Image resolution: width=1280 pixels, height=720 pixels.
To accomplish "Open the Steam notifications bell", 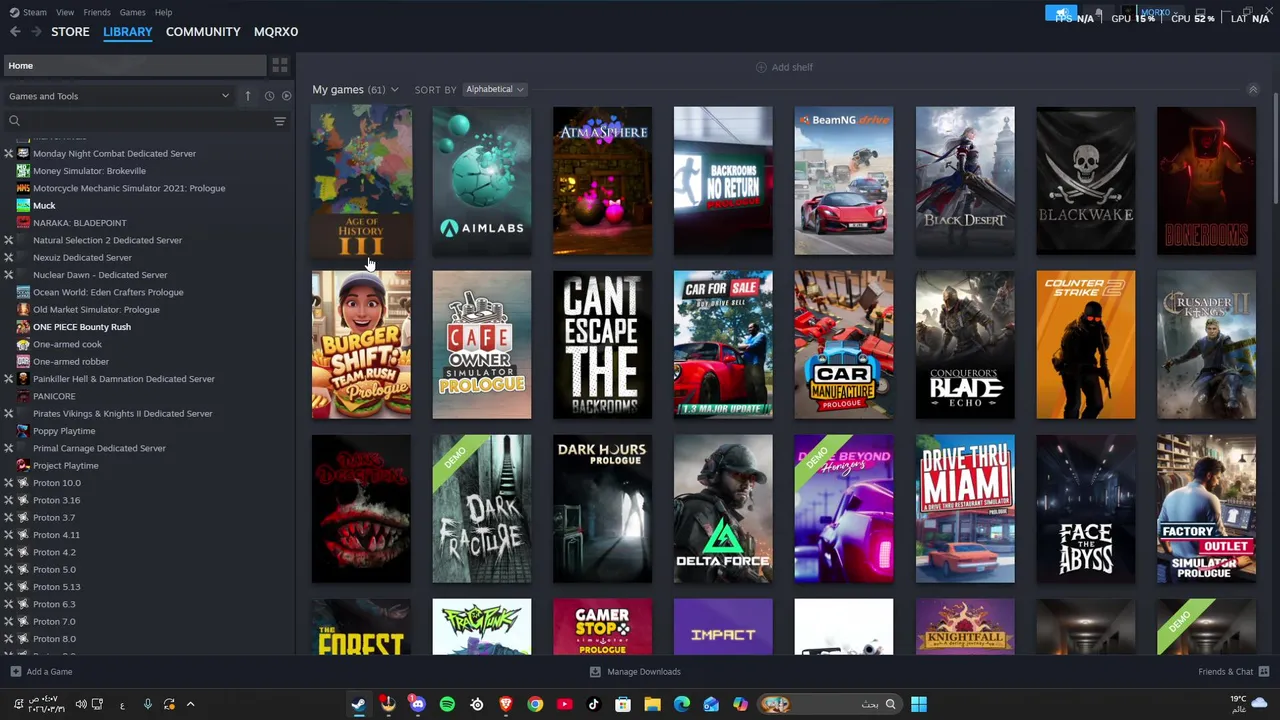I will [x=1099, y=13].
